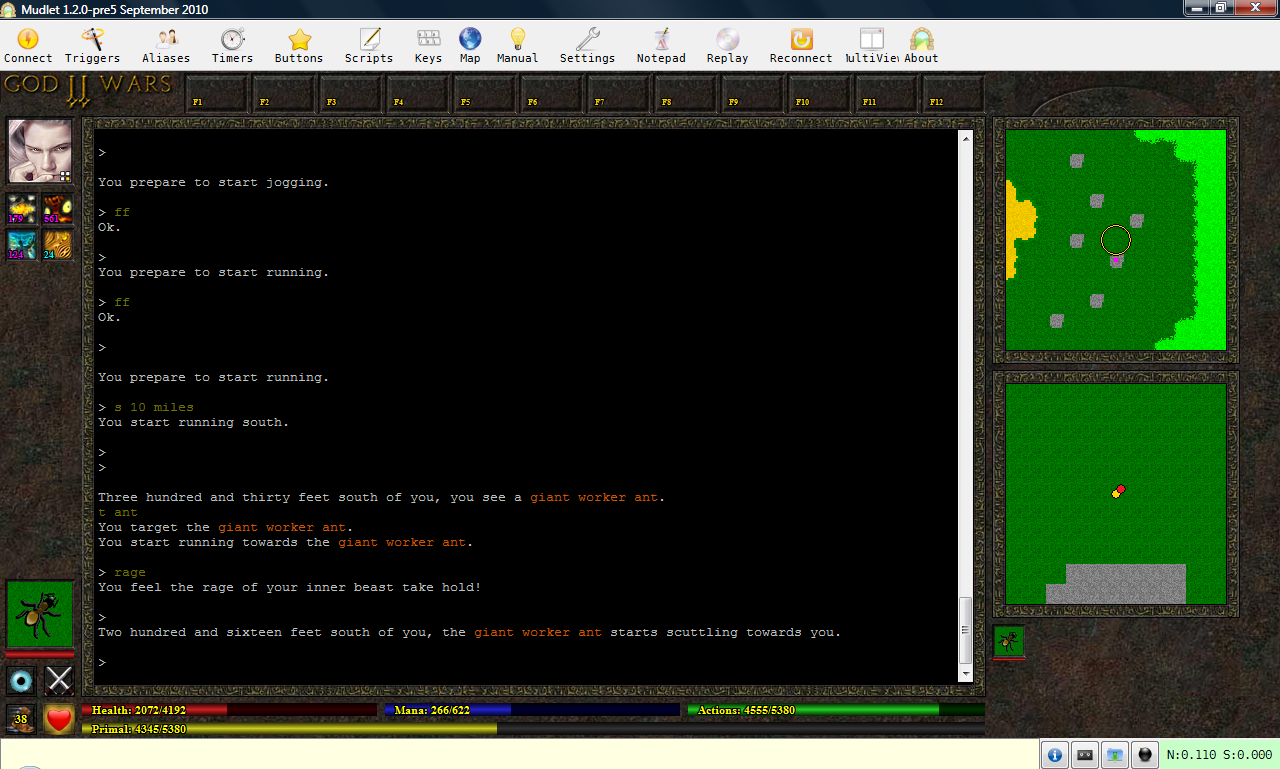Click the black bomb button
Screen dimensions: 1280x769
coord(1146,755)
